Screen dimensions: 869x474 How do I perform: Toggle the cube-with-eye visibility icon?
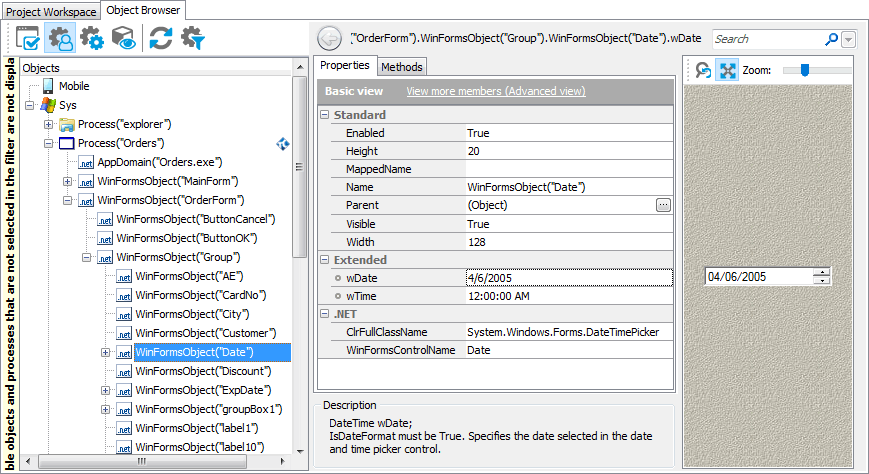click(123, 39)
